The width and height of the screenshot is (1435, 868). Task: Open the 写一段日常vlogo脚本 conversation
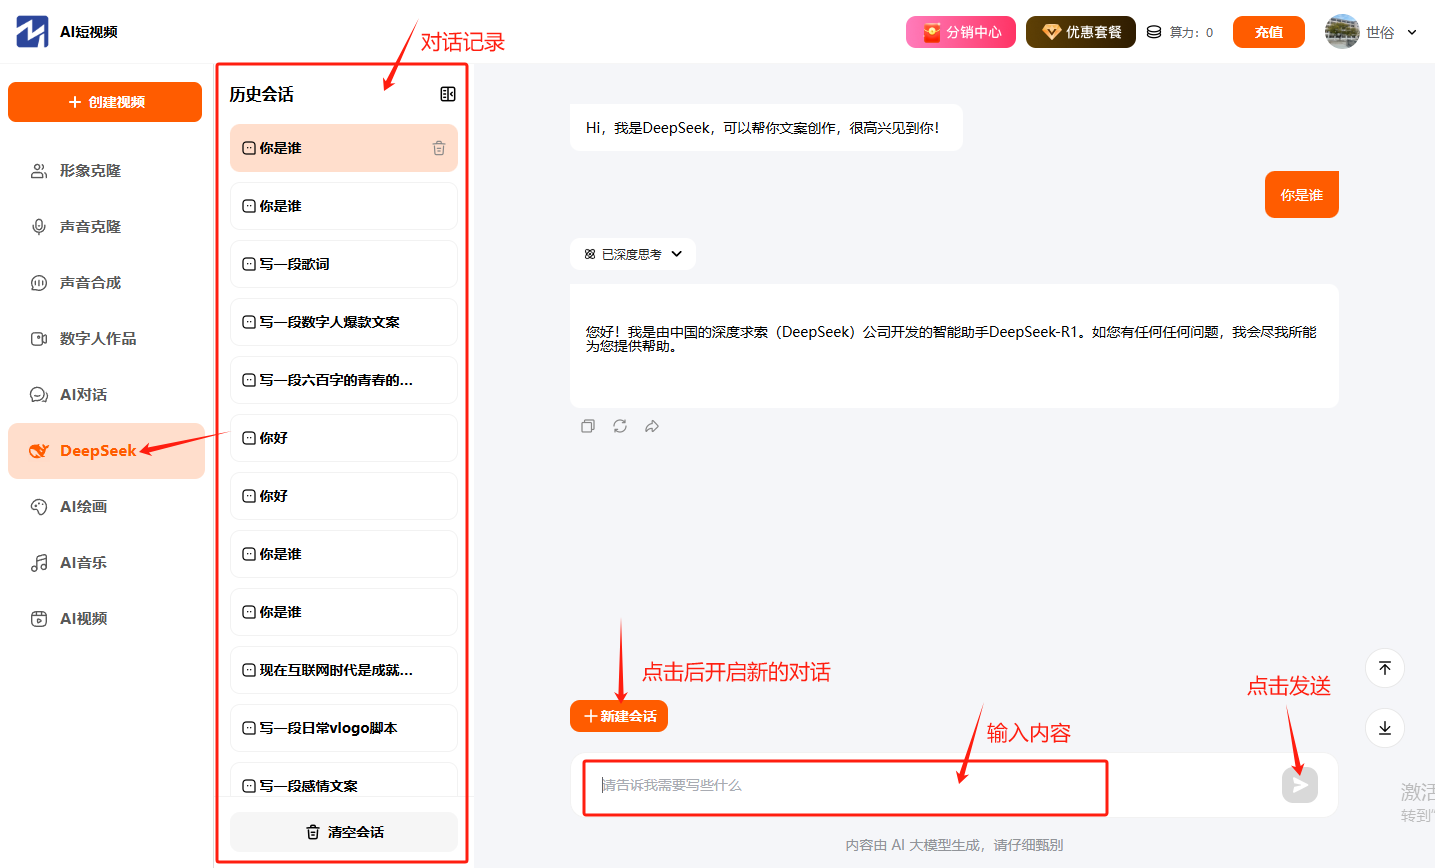pos(344,728)
